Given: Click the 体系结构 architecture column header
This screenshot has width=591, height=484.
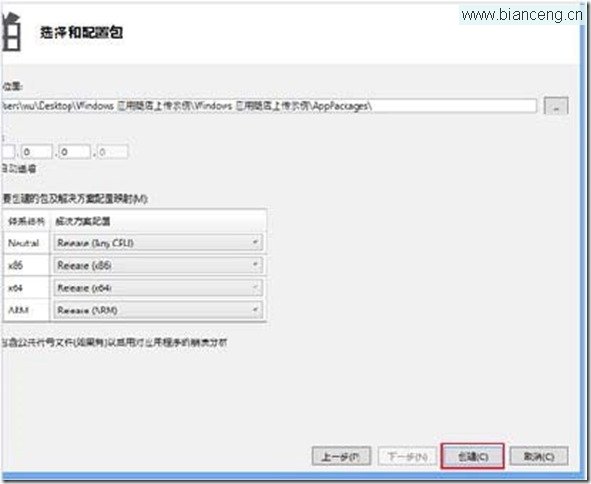Looking at the screenshot, I should click(26, 221).
